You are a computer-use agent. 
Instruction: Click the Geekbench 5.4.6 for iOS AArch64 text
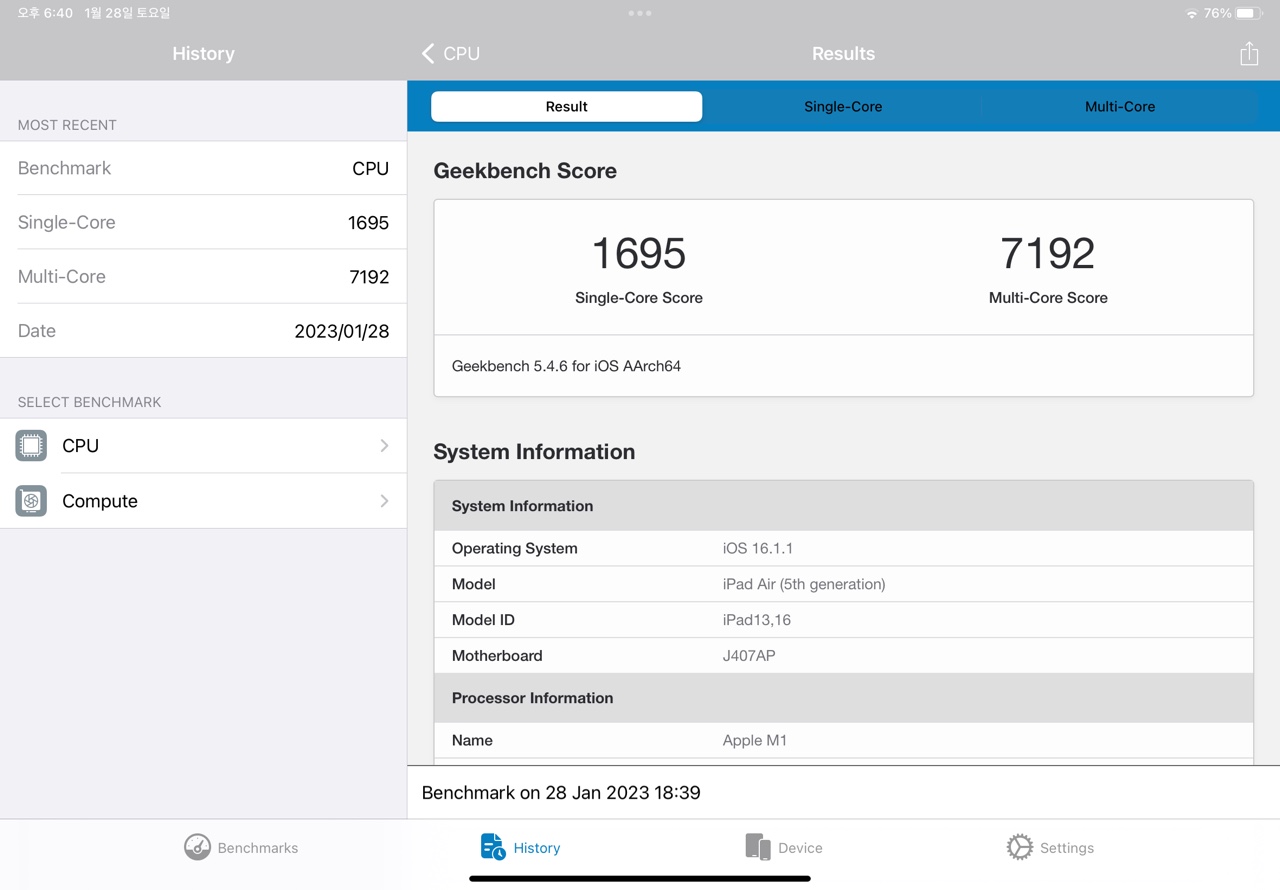pos(566,366)
